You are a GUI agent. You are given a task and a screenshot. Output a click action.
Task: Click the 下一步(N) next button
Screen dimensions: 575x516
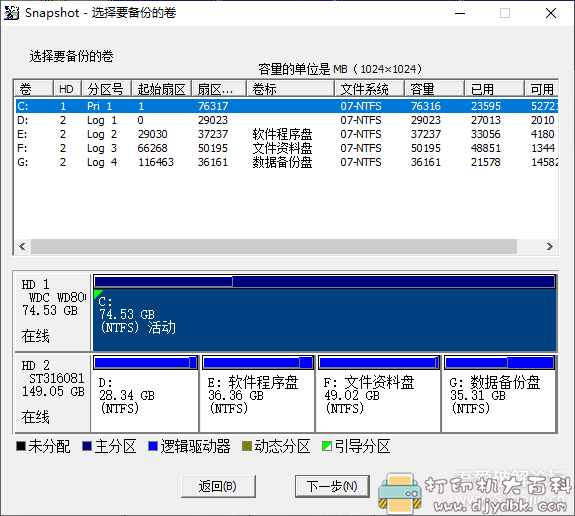tap(332, 486)
